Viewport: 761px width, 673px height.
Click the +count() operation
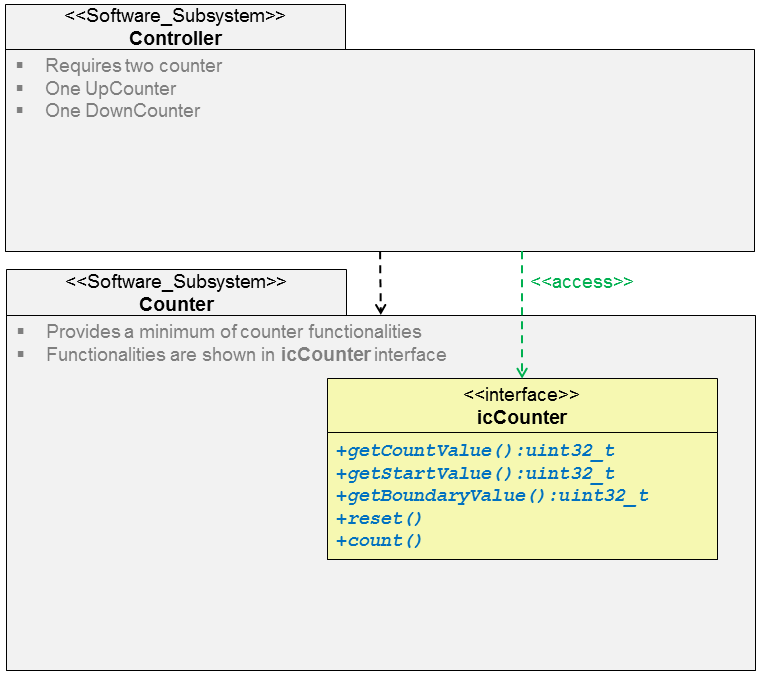pos(379,541)
